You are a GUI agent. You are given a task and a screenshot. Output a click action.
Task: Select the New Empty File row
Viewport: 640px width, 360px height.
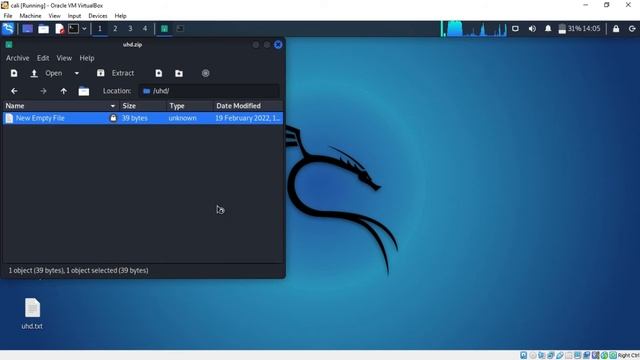[x=143, y=118]
